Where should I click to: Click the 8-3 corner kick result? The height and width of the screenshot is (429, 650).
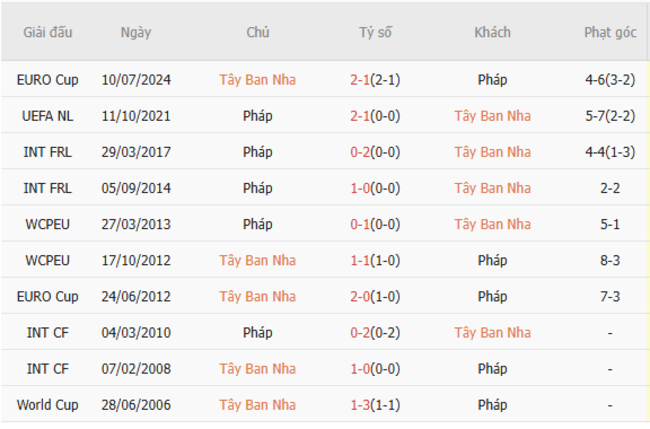coord(610,260)
